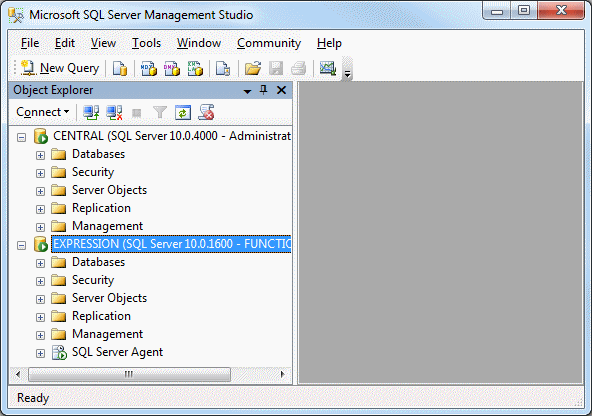The image size is (592, 416).
Task: Open the Tools menu
Action: click(x=146, y=43)
